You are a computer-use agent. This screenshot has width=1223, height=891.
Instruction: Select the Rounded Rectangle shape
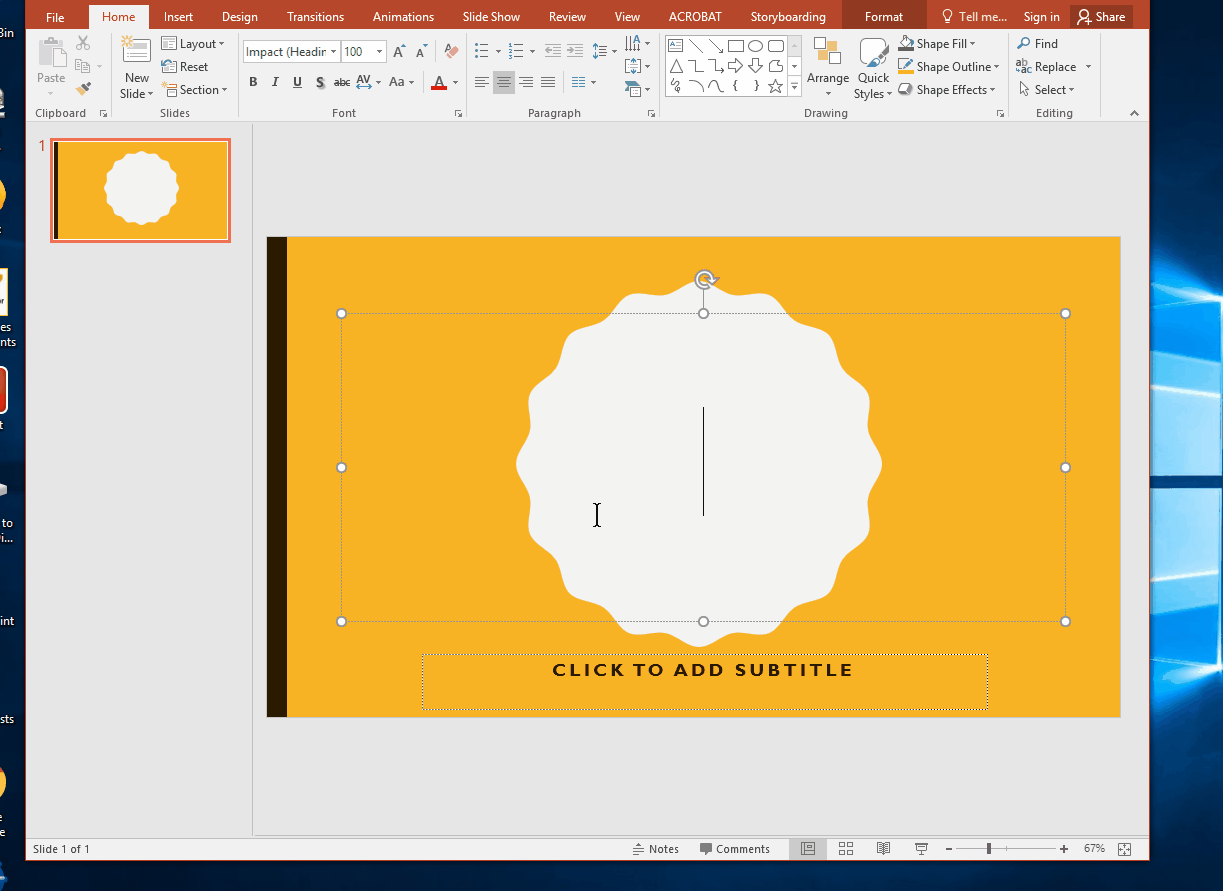[776, 46]
